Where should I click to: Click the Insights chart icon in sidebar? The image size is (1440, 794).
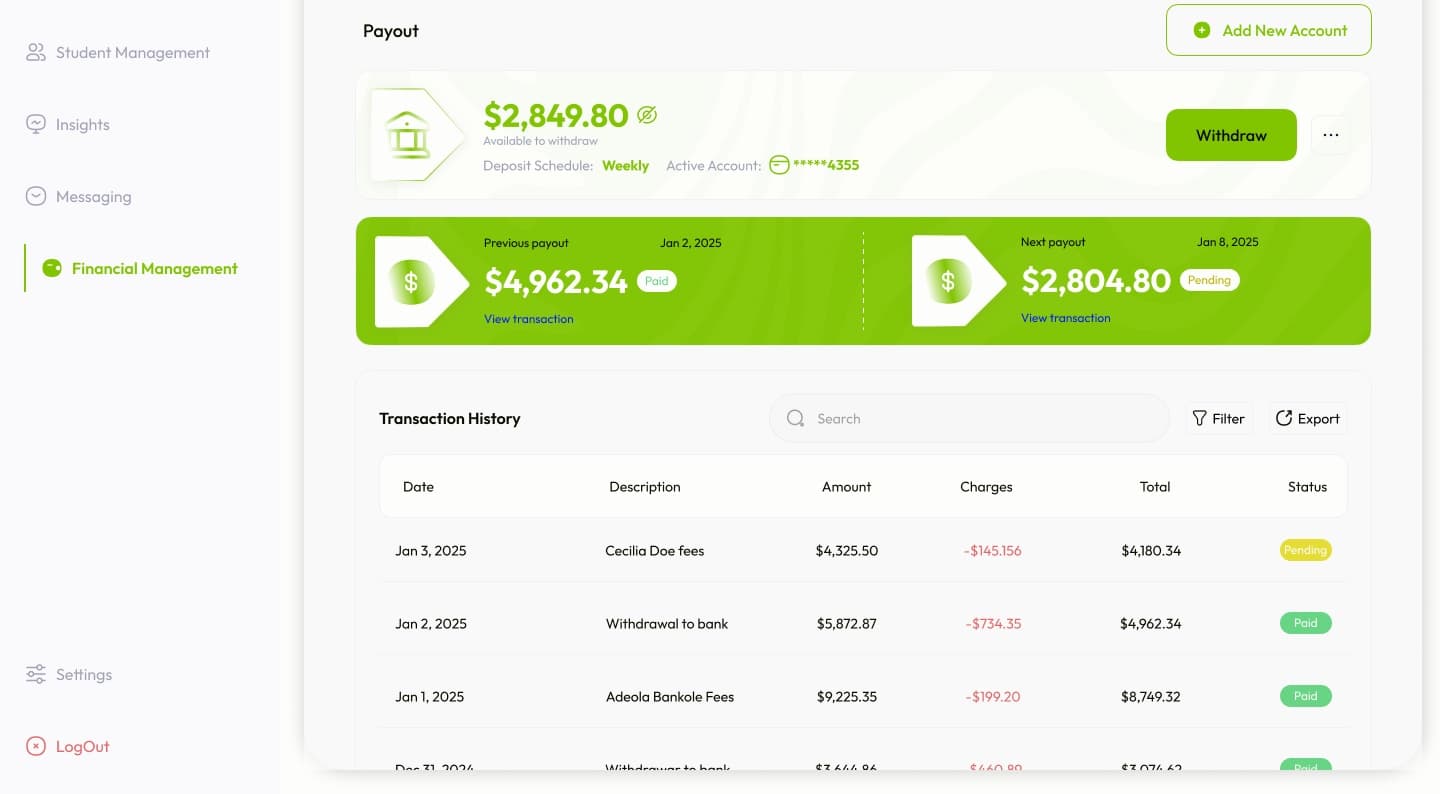[x=36, y=124]
